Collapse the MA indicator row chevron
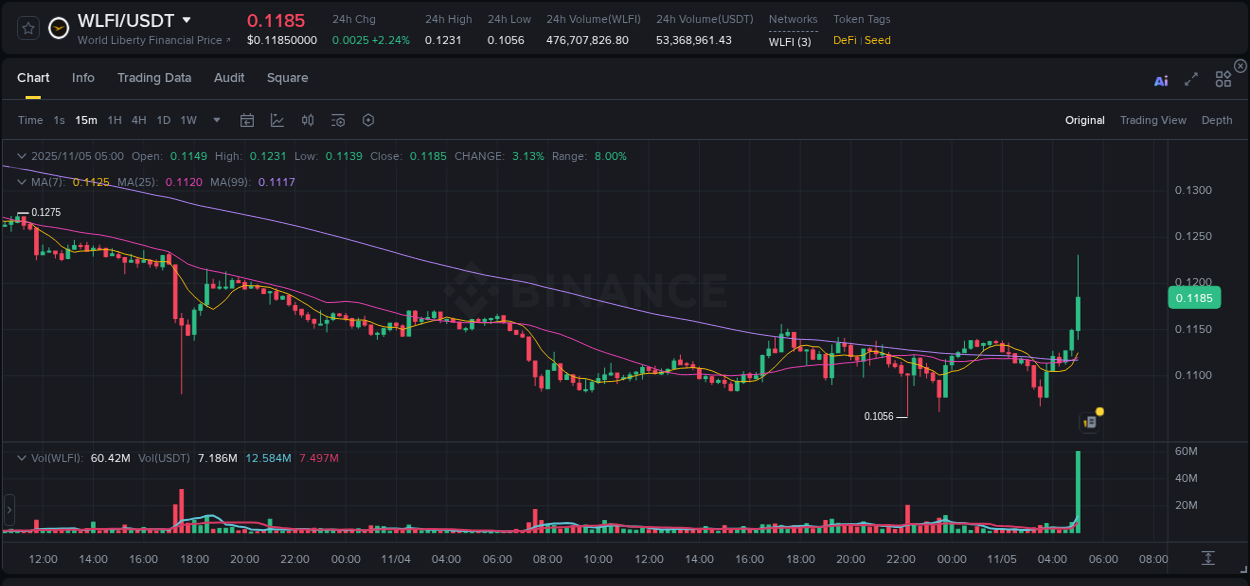Screen dimensions: 1250x586 [22, 181]
